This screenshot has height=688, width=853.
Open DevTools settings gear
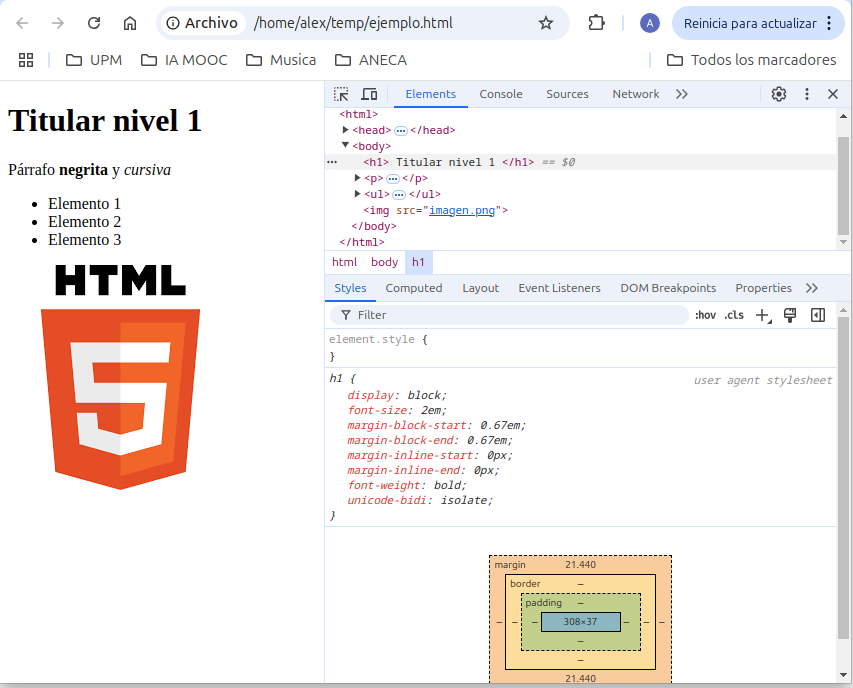coord(778,94)
